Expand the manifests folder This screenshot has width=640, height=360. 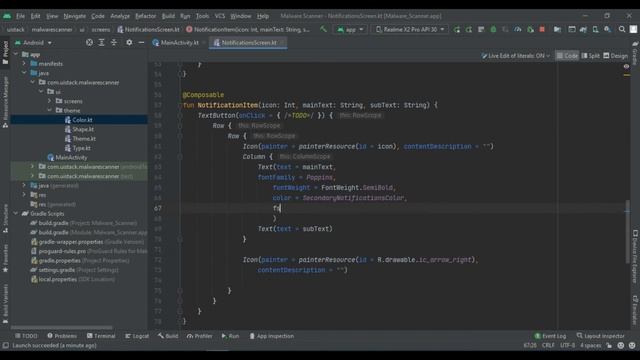pos(24,63)
